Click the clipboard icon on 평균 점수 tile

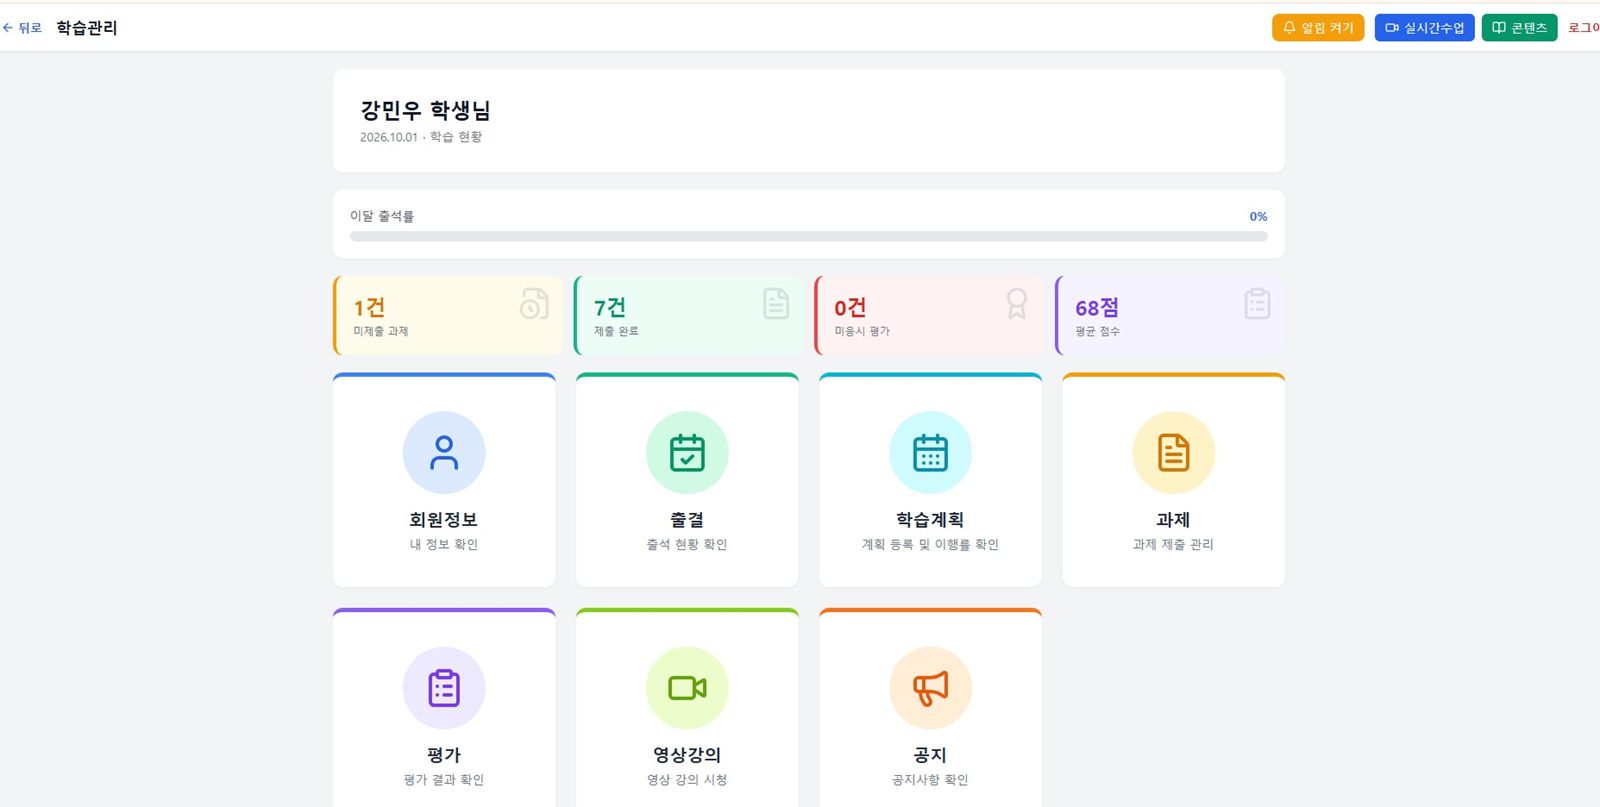1257,303
